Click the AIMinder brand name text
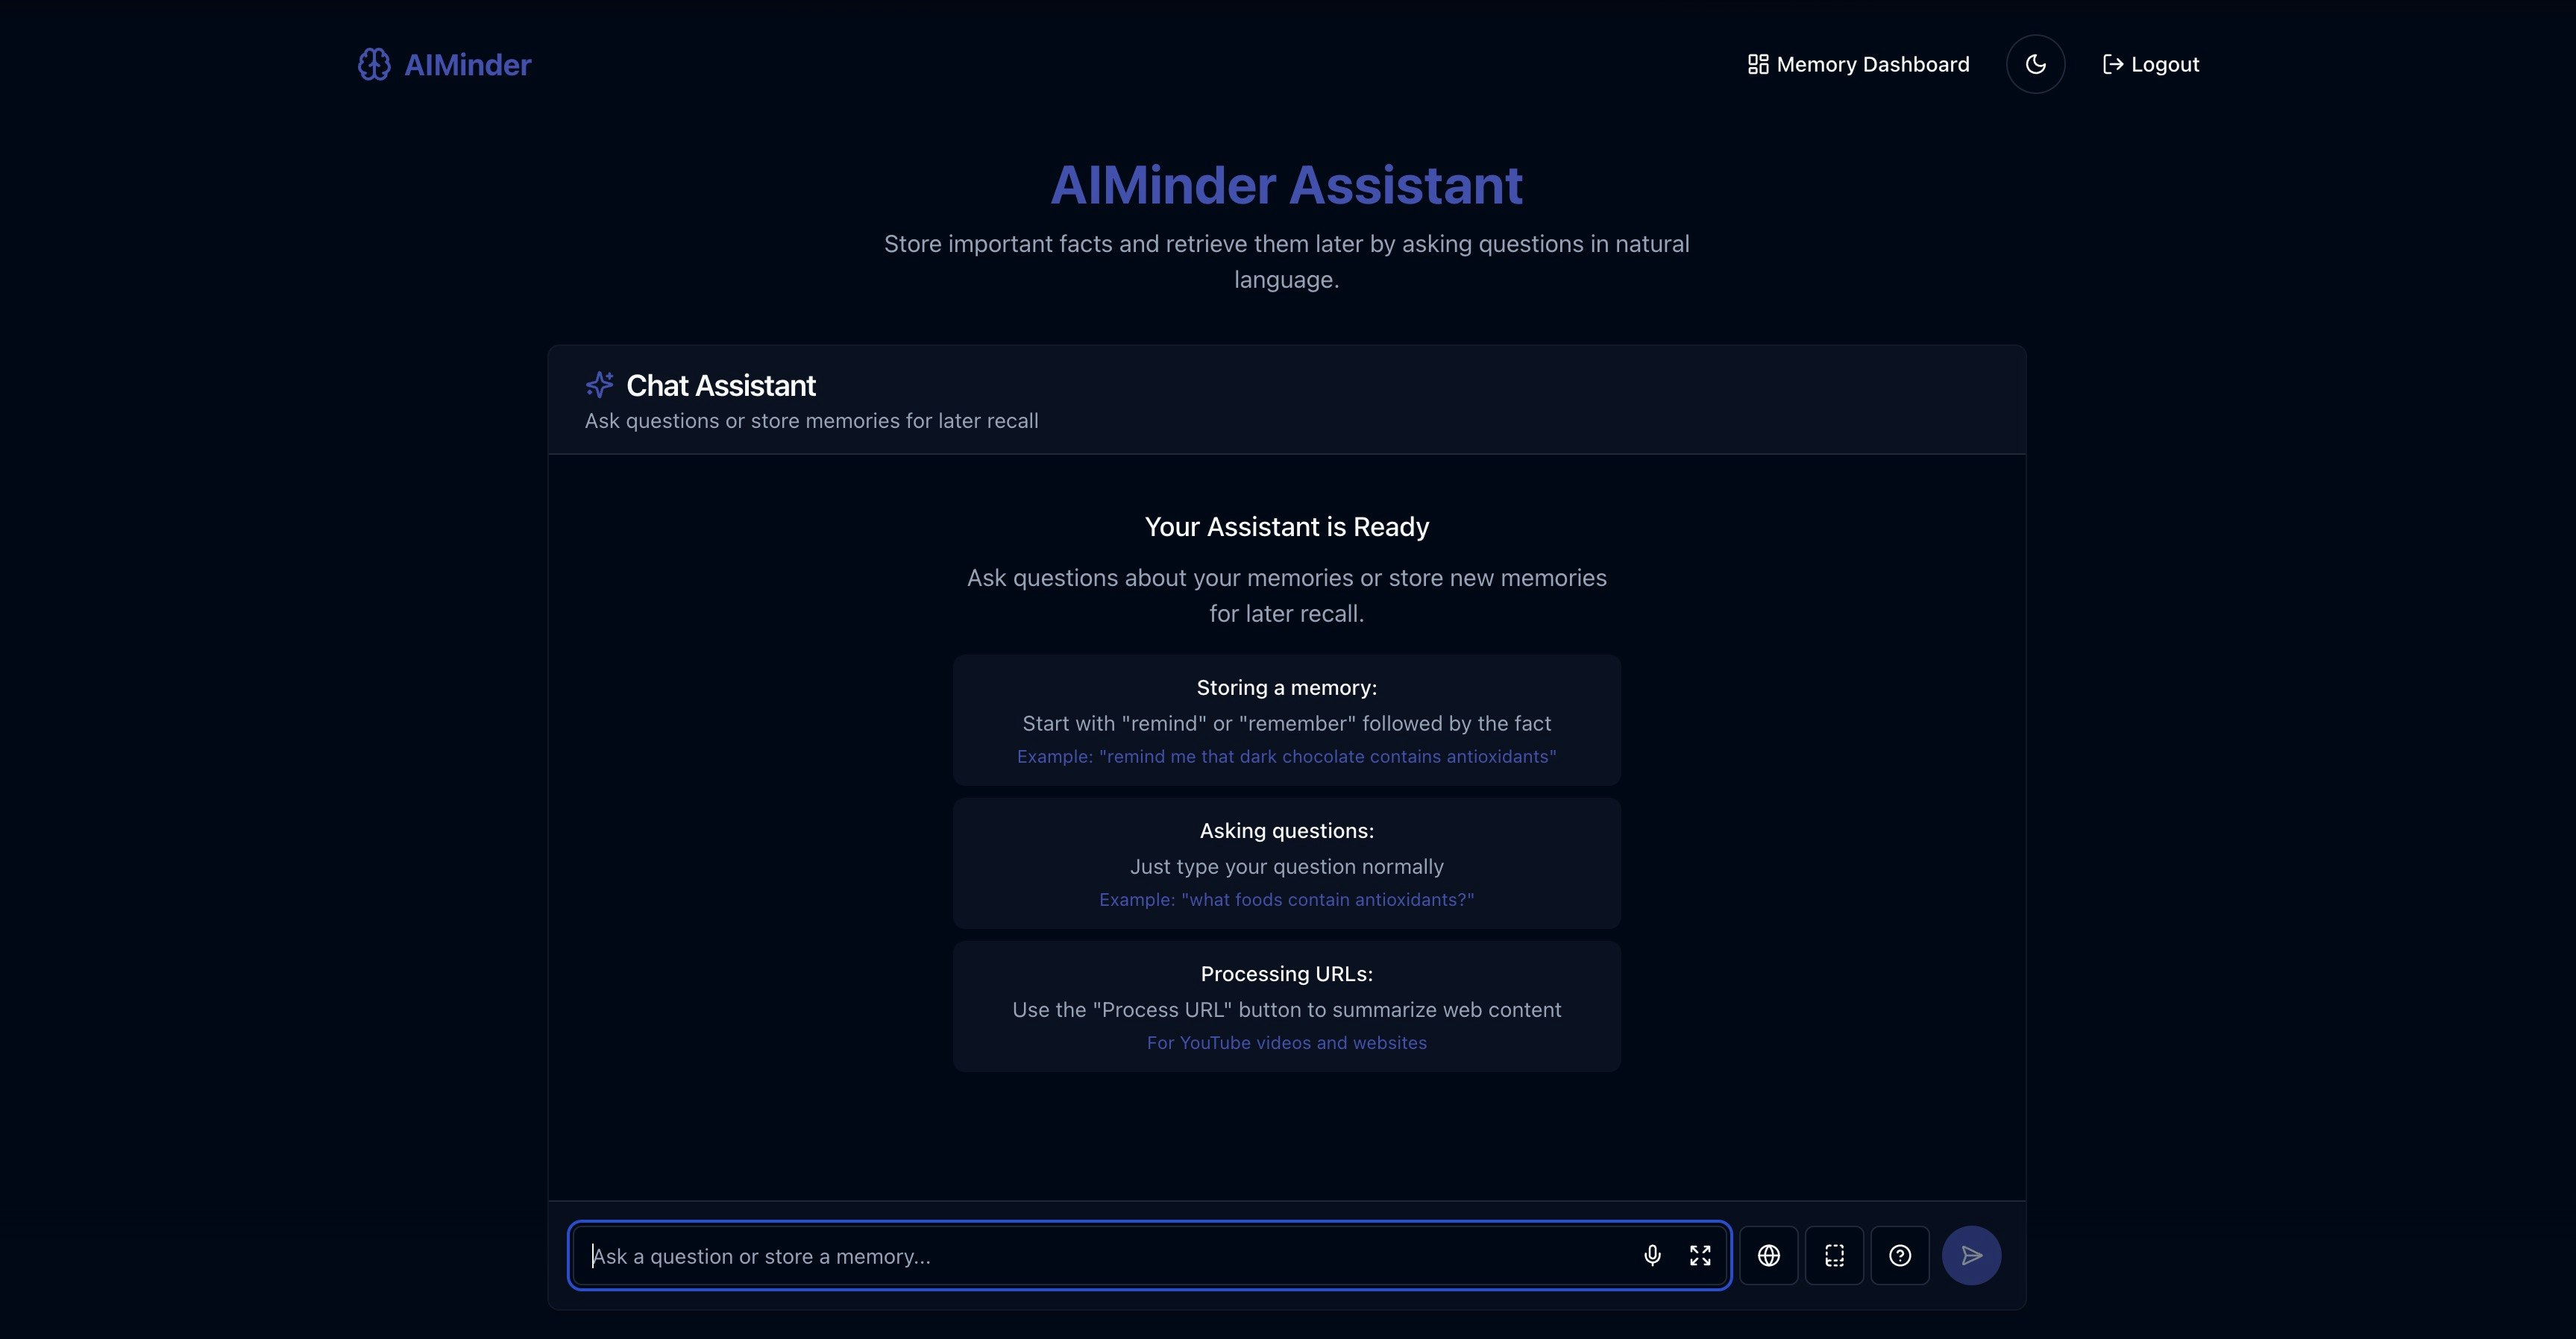This screenshot has width=2576, height=1339. tap(467, 65)
